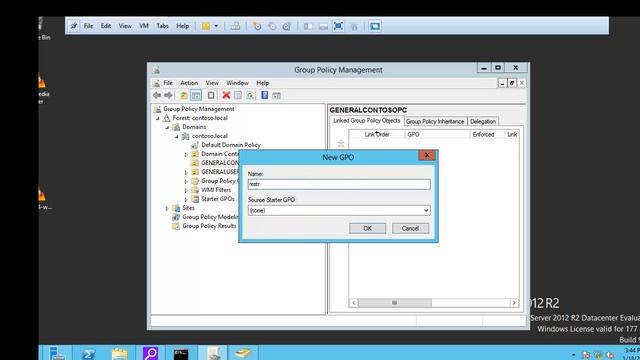
Task: Collapse the contoso.local domain node
Action: [x=177, y=136]
